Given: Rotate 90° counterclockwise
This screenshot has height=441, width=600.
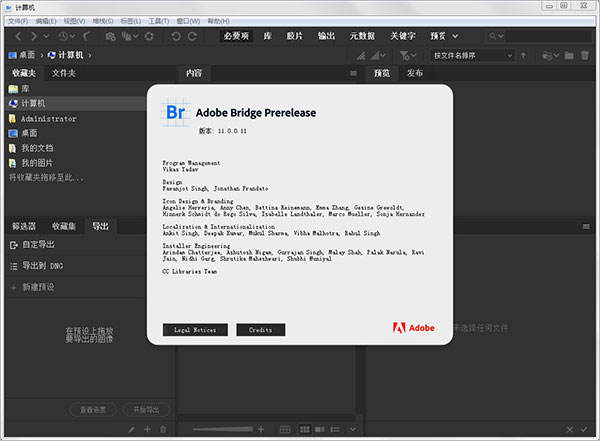Looking at the screenshot, I should click(176, 36).
